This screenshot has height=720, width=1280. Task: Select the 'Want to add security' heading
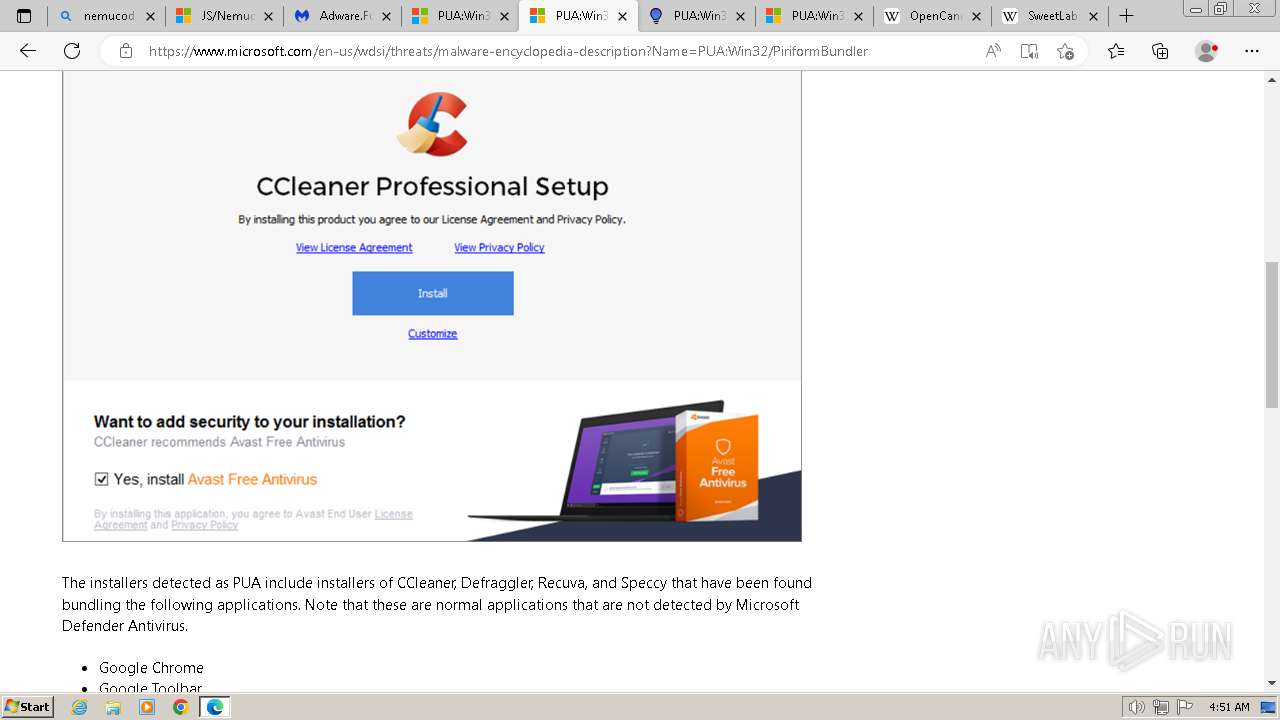(249, 422)
